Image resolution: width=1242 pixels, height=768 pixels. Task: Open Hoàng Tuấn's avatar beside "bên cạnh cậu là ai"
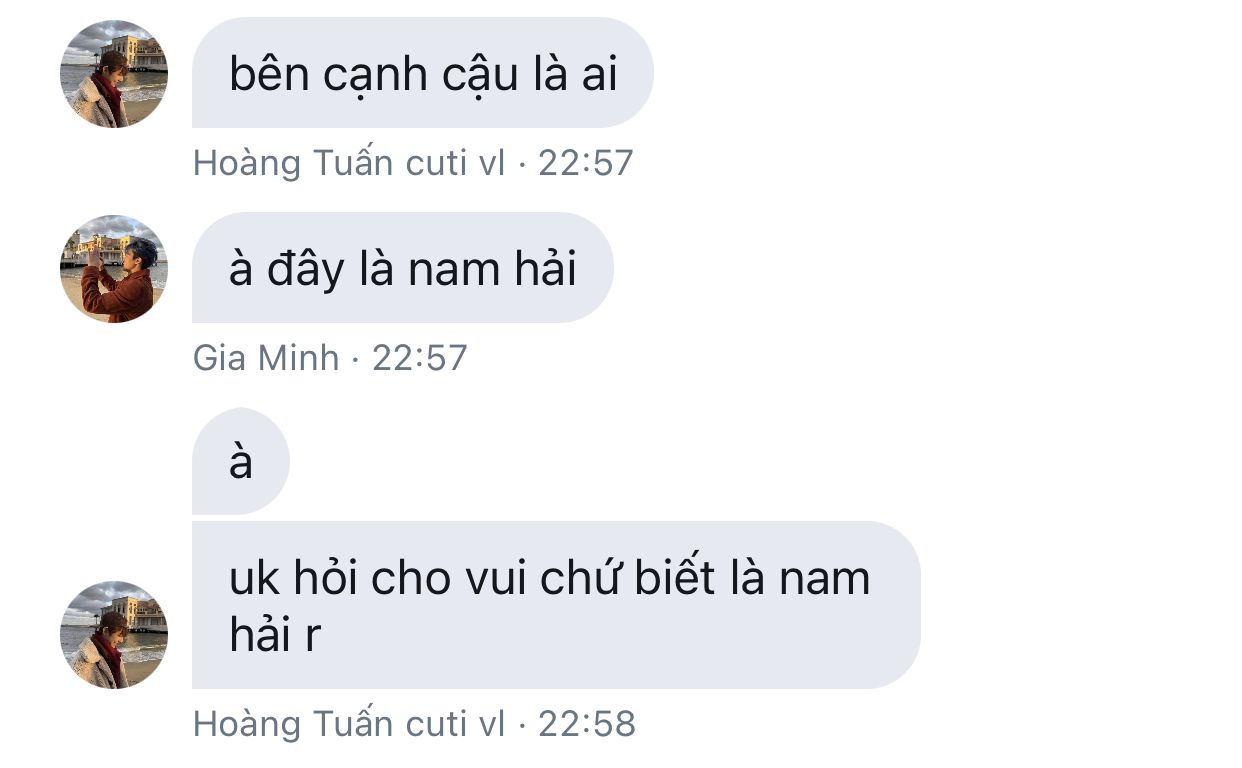[114, 74]
